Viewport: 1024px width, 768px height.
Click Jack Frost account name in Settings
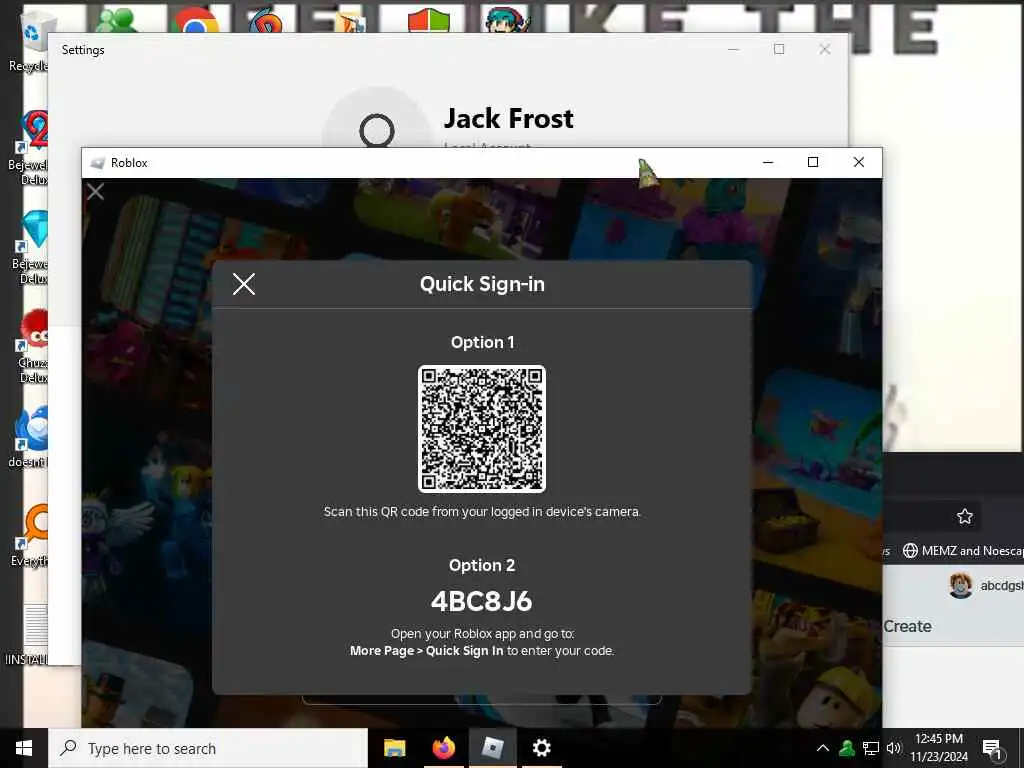tap(509, 119)
